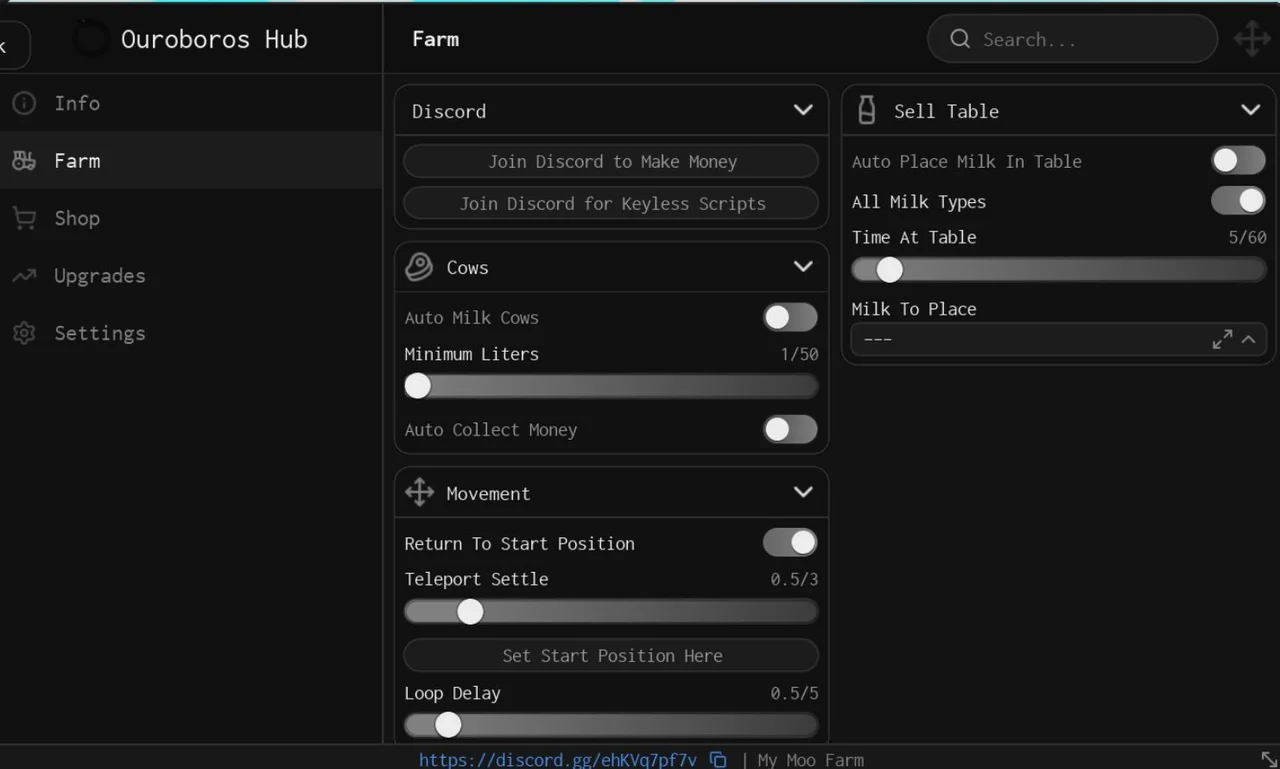Click the magnifier icon in search bar
The width and height of the screenshot is (1280, 769).
tap(960, 39)
